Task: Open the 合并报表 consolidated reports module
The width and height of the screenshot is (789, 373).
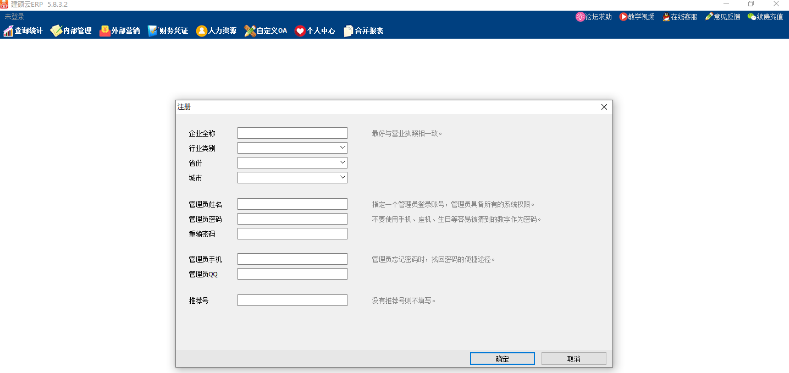Action: point(363,31)
